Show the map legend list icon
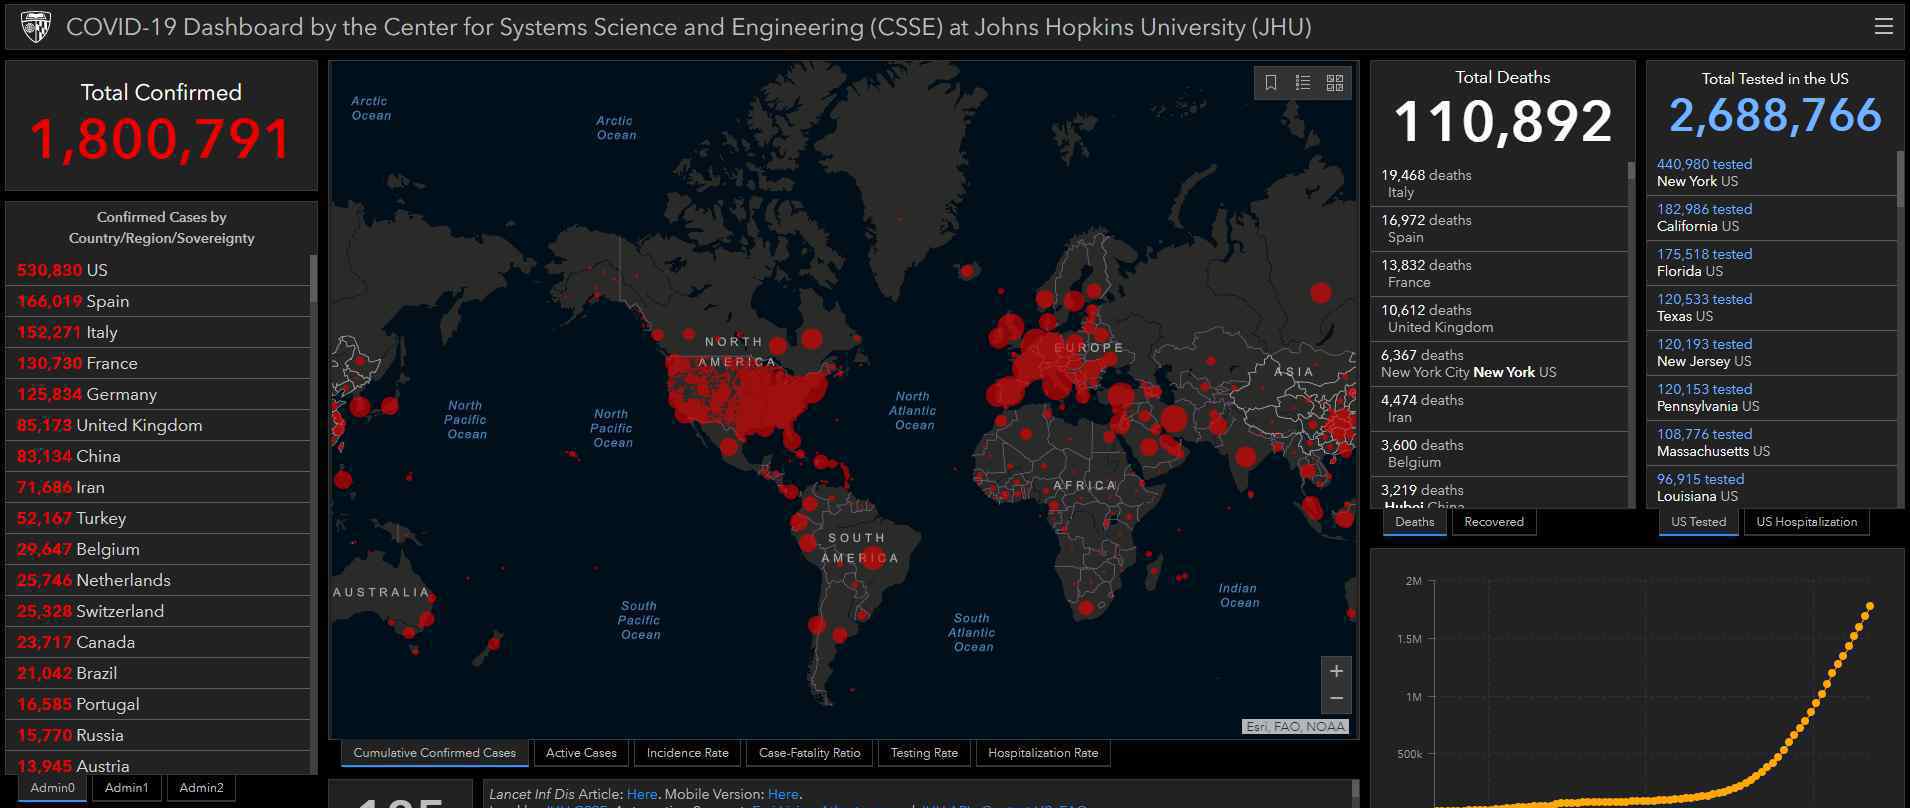The width and height of the screenshot is (1910, 808). click(x=1303, y=83)
